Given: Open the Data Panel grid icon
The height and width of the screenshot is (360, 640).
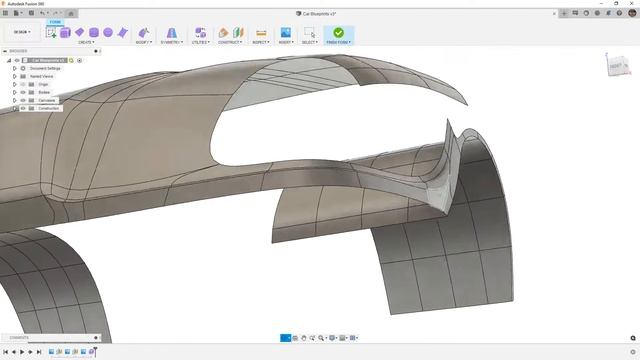Looking at the screenshot, I should (5, 13).
